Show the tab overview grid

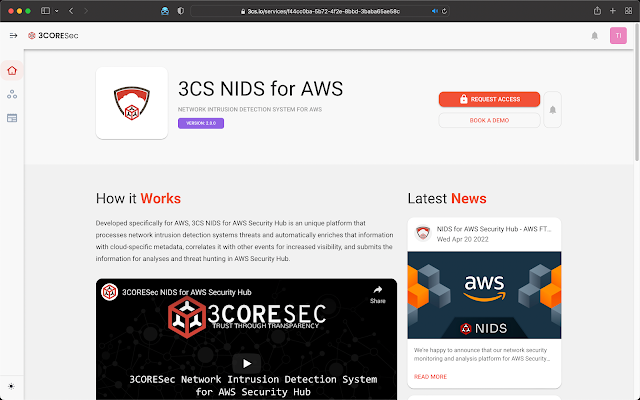coord(628,11)
